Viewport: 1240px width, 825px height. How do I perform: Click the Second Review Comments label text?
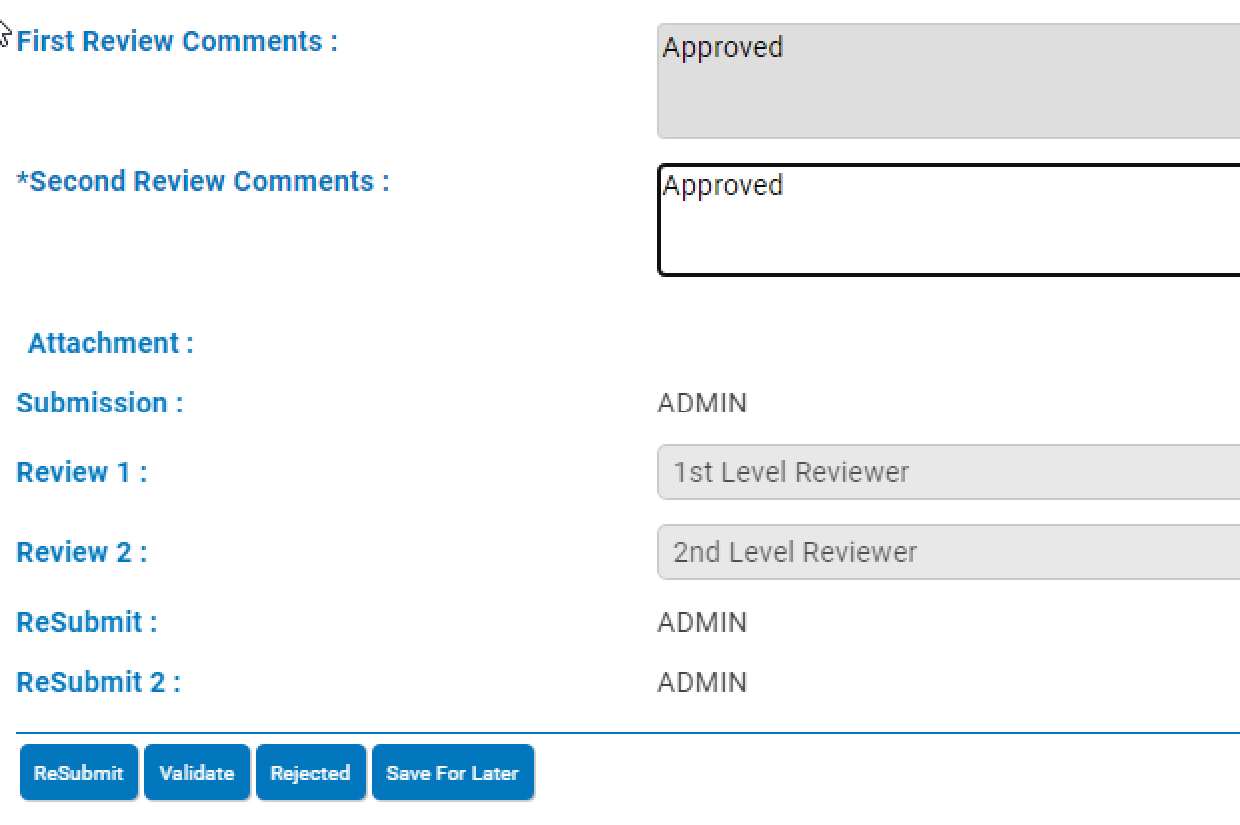pyautogui.click(x=209, y=182)
